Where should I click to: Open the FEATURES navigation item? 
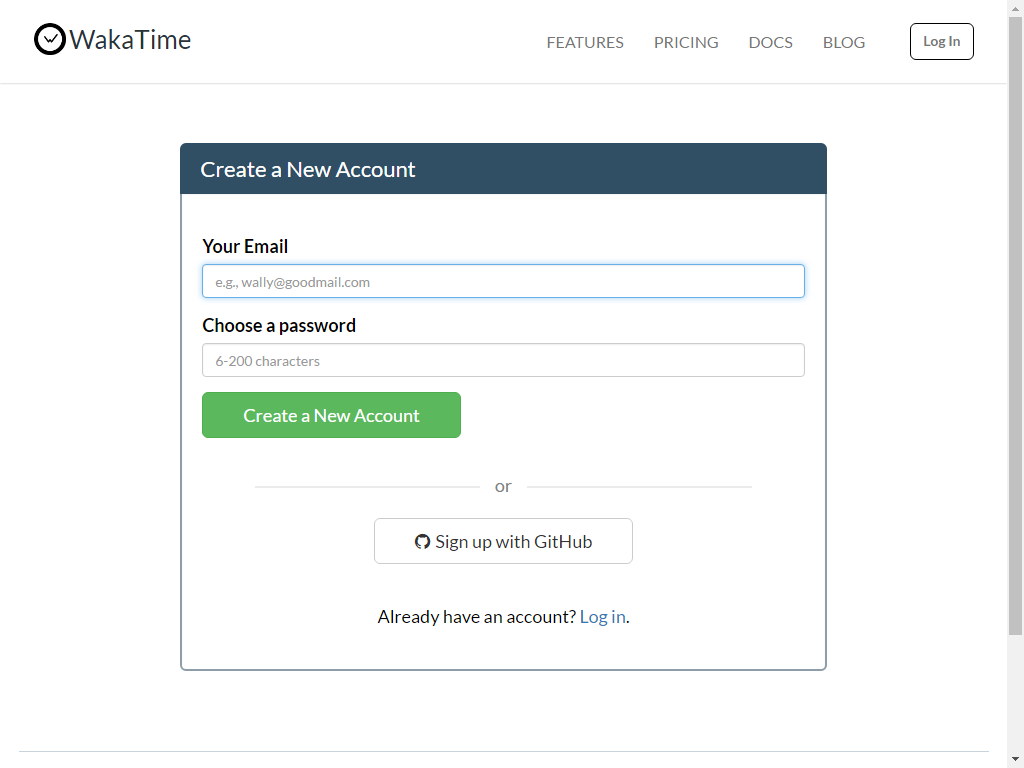click(x=585, y=42)
